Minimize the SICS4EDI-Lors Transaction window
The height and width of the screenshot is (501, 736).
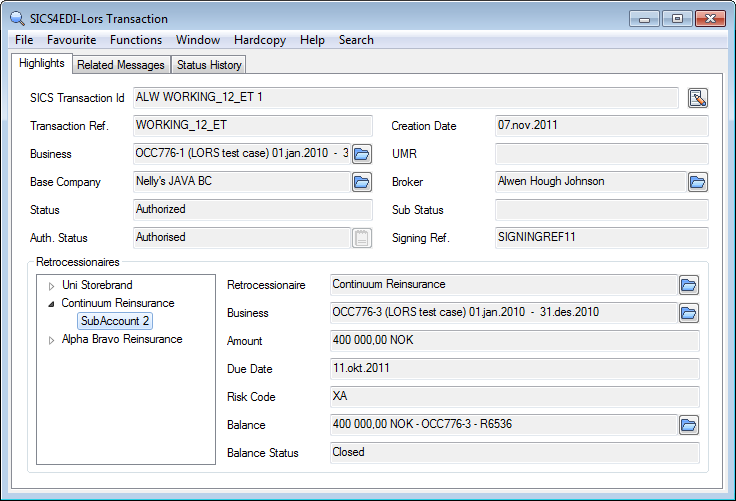coord(644,19)
